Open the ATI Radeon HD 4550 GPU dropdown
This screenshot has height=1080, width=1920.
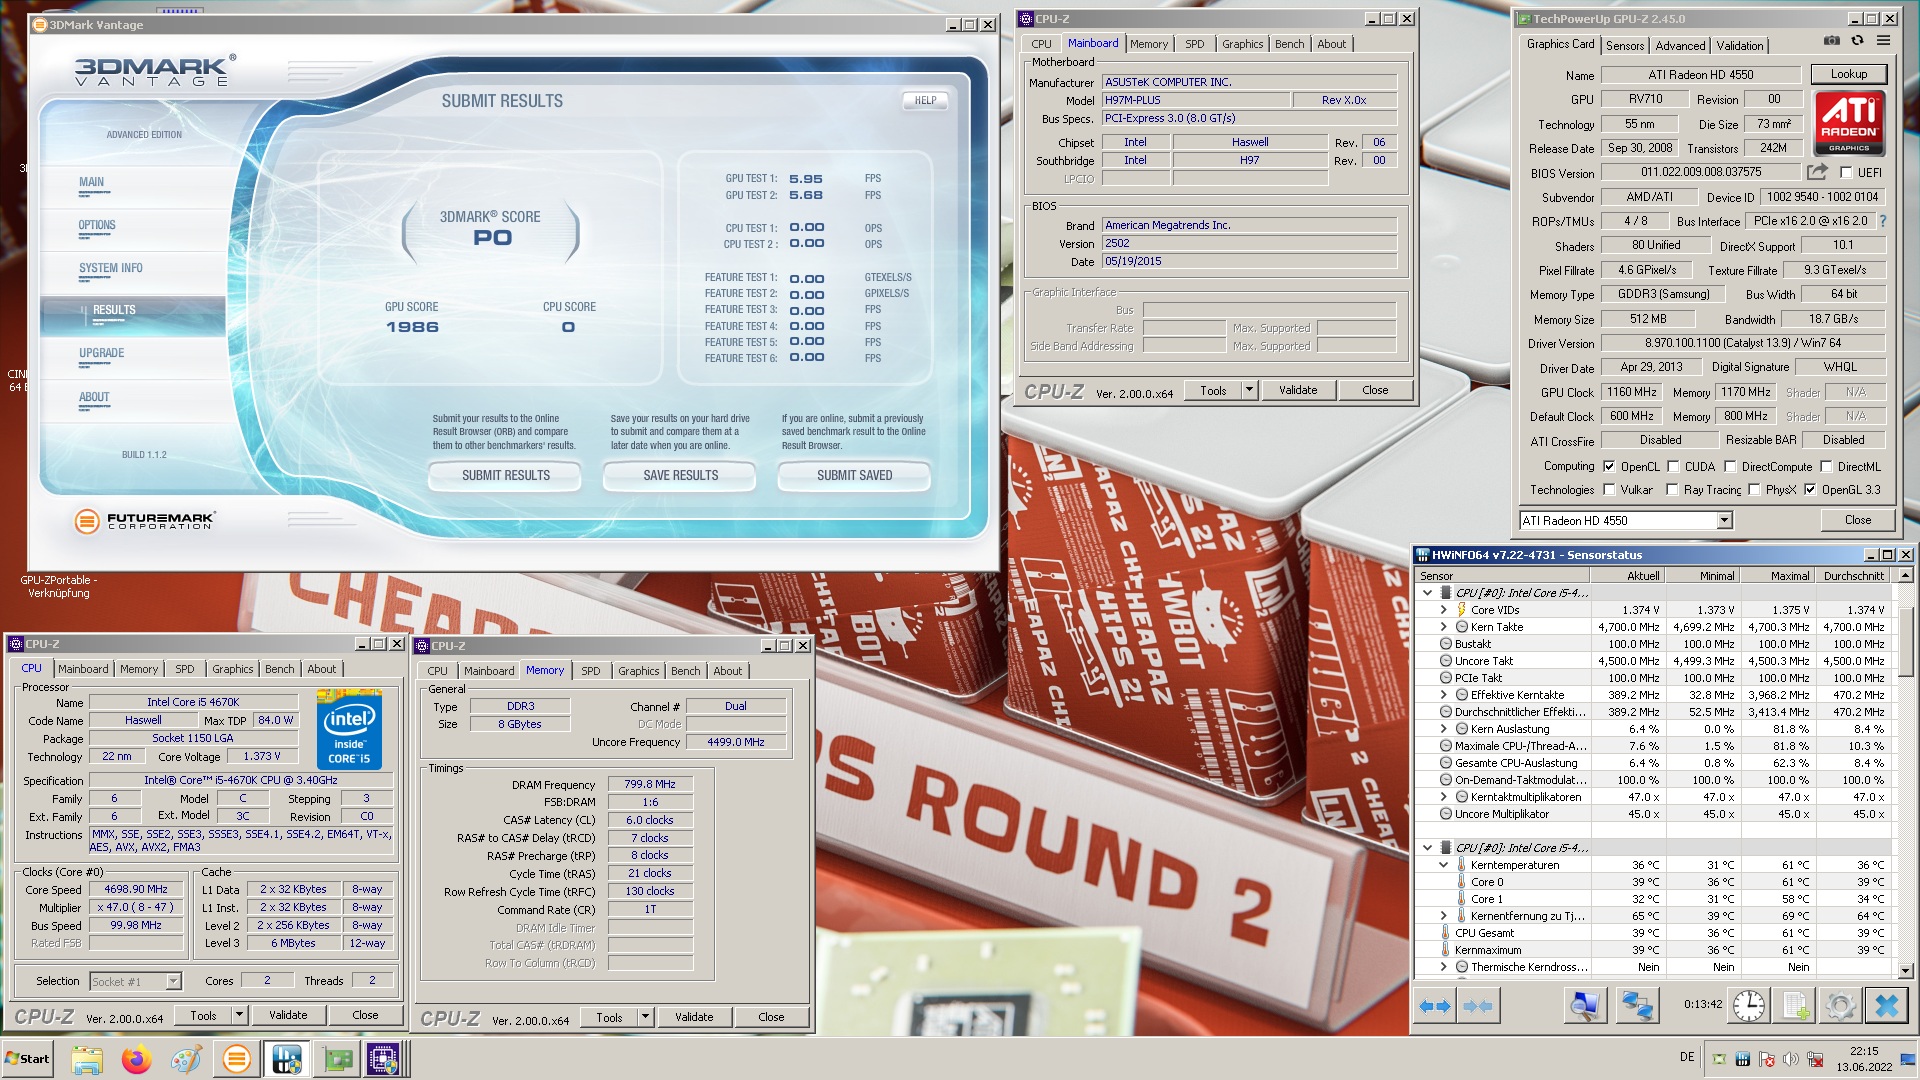(x=1724, y=520)
